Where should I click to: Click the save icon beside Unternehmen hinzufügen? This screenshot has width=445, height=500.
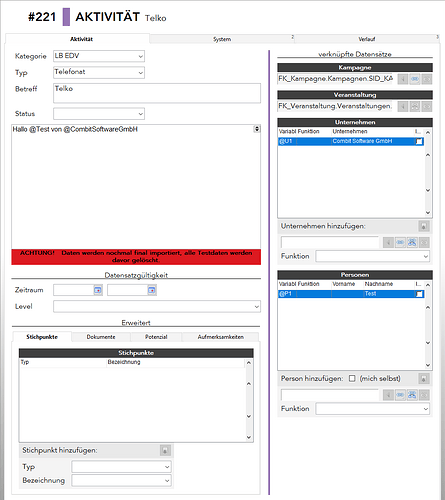click(424, 226)
